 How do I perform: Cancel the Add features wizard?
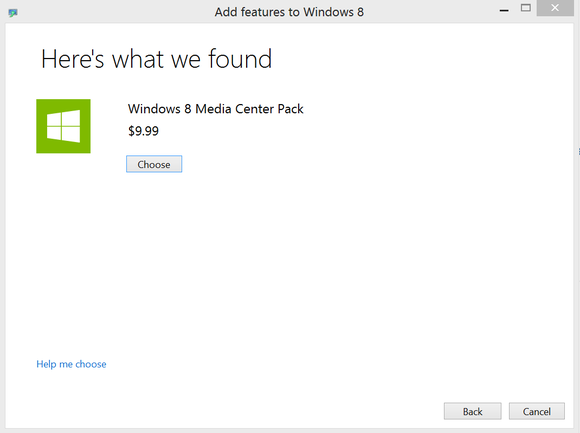click(536, 411)
